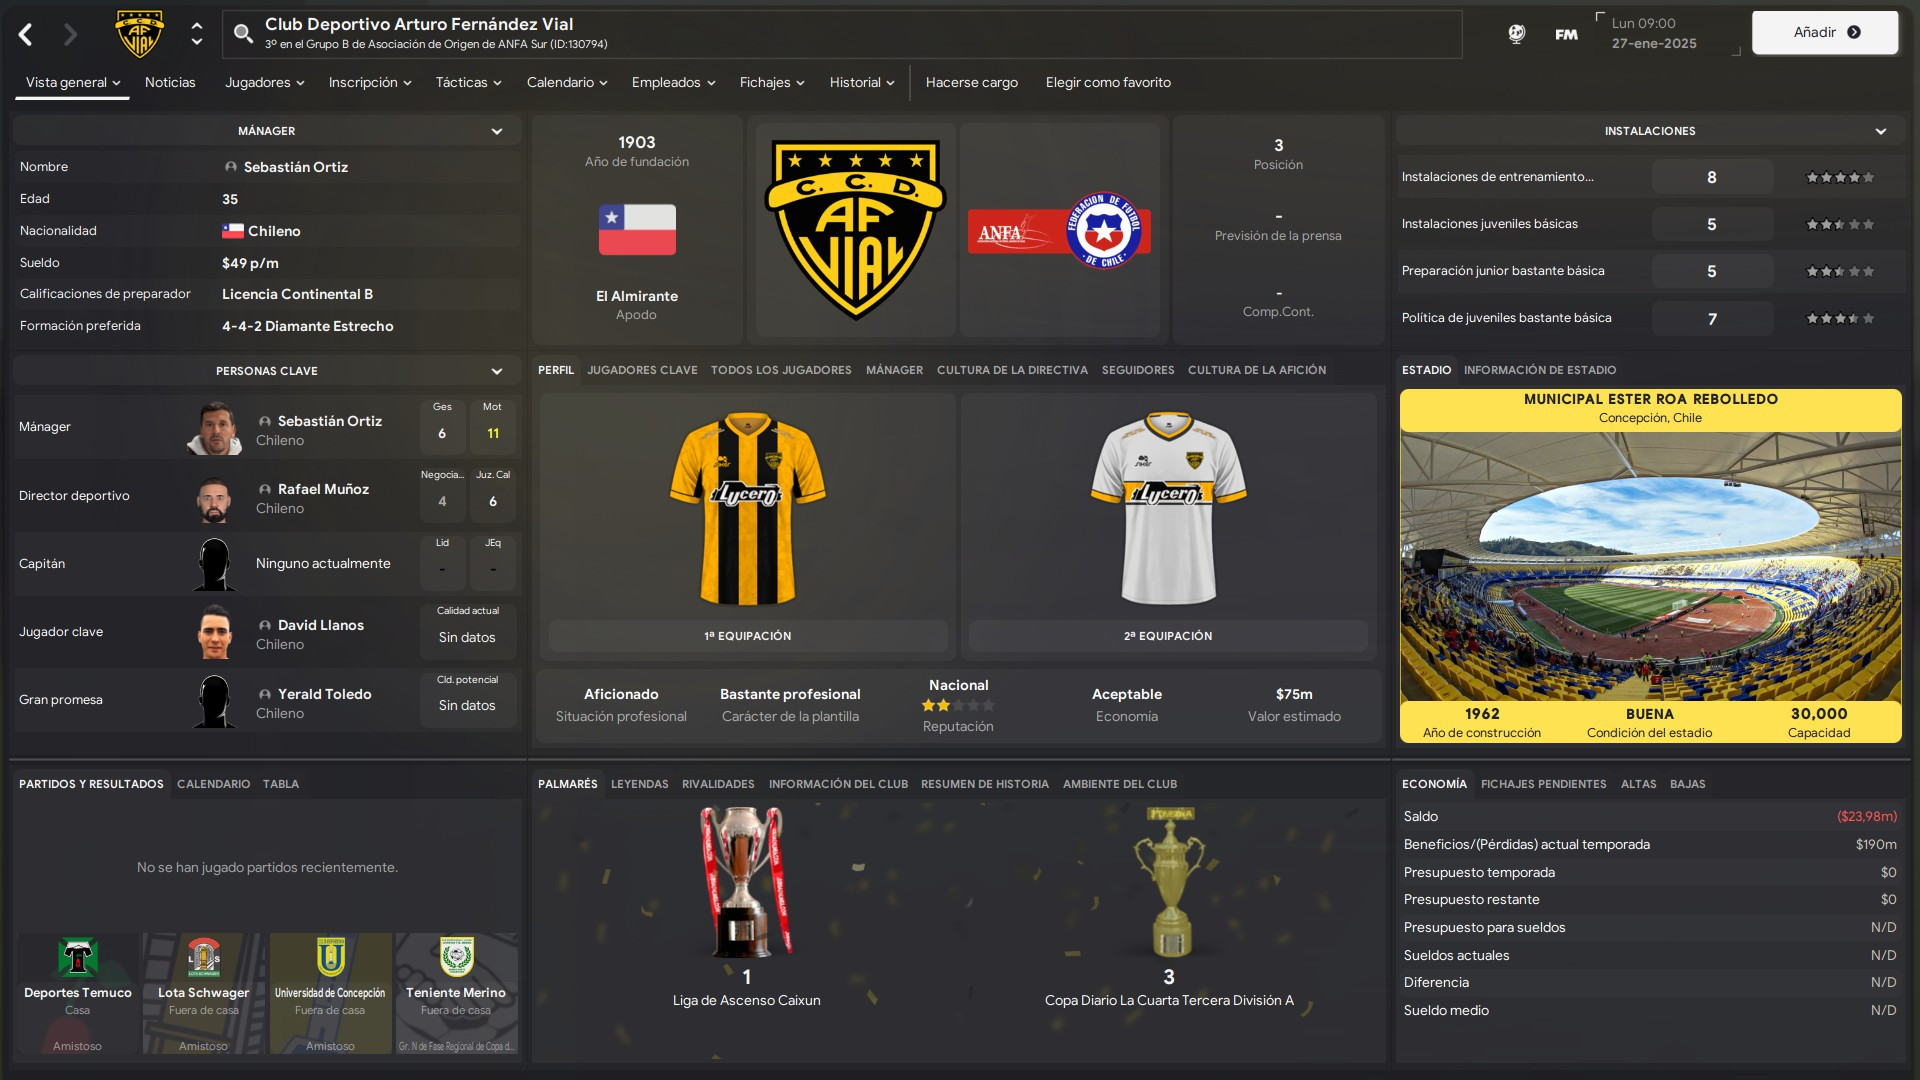Click the AF Vial club badge in header
Viewport: 1920px width, 1080px height.
tap(140, 34)
